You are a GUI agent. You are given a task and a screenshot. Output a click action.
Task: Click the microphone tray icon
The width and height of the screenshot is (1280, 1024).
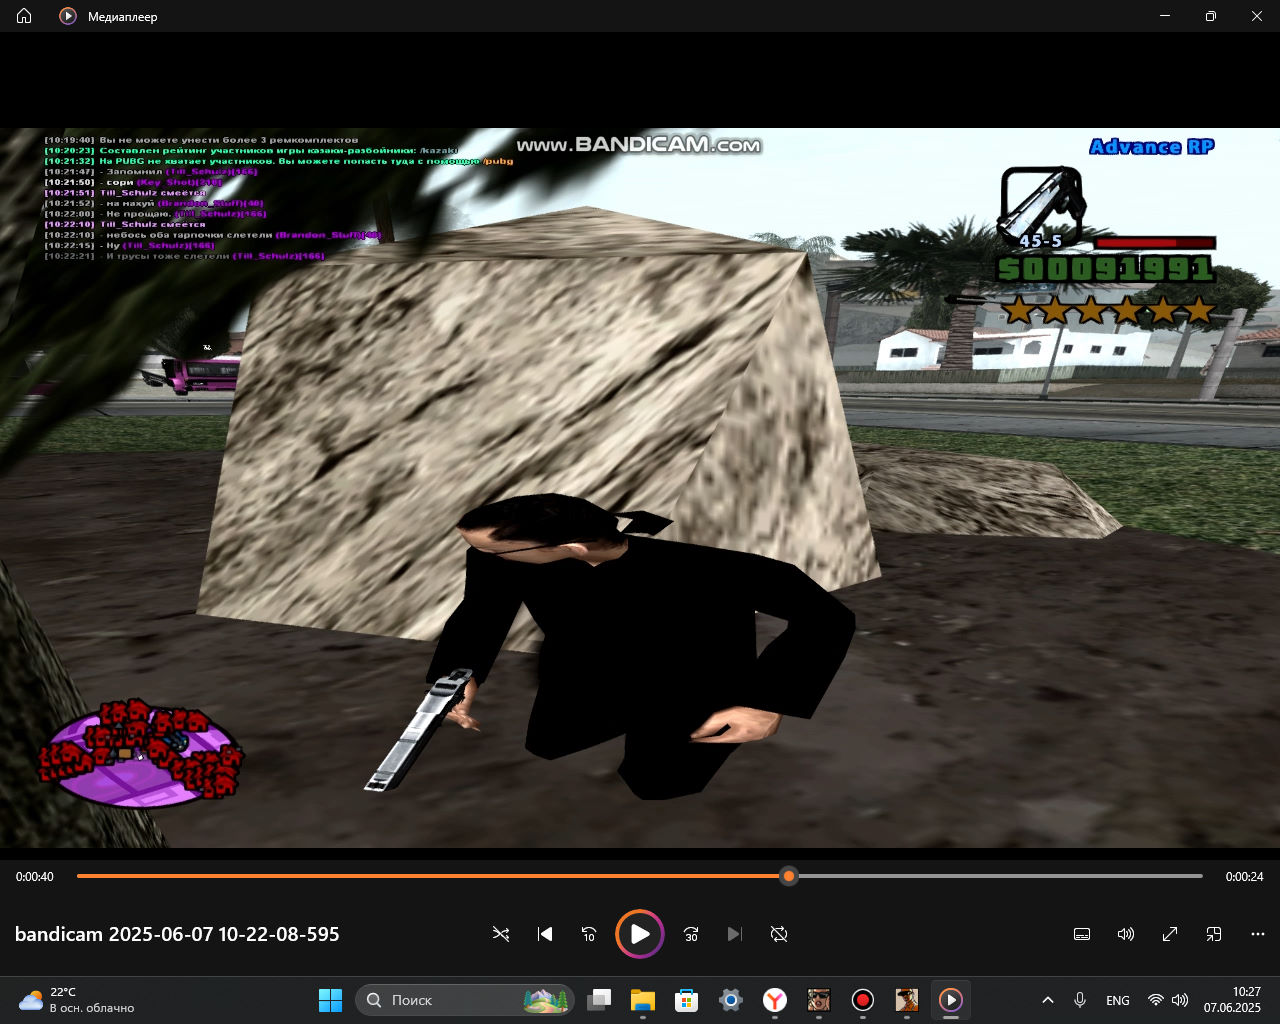1080,1000
